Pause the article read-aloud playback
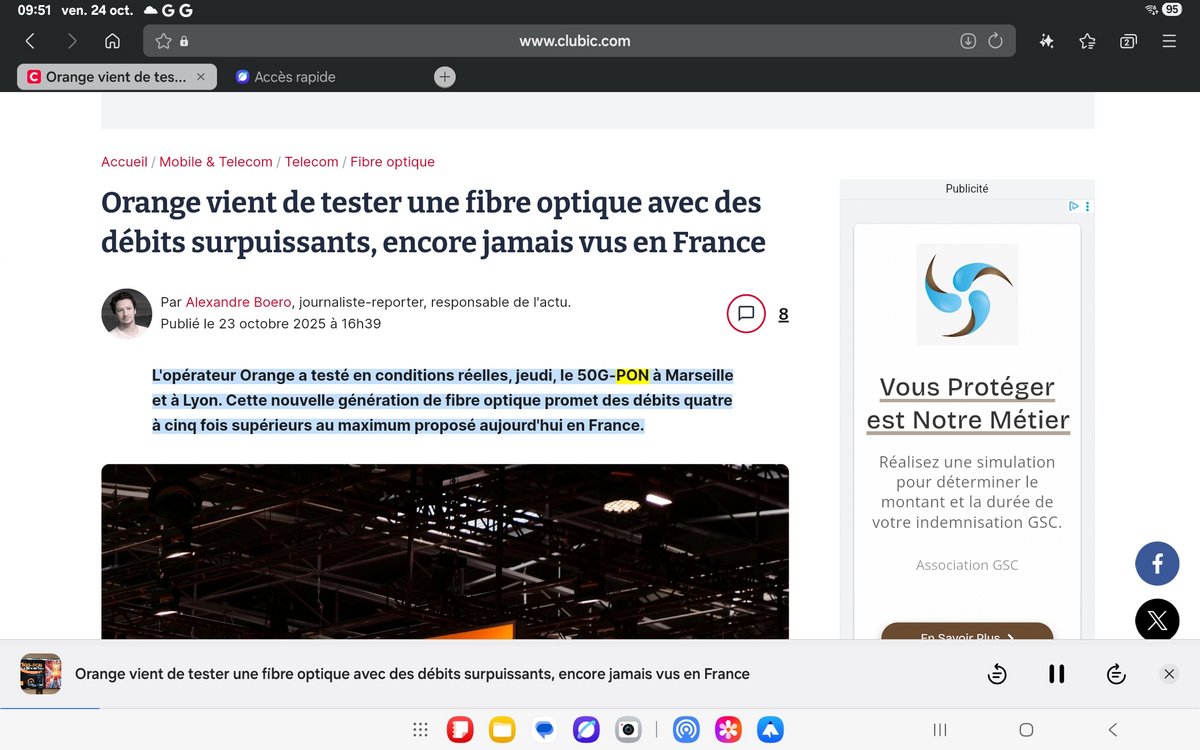The image size is (1200, 750). (1056, 674)
